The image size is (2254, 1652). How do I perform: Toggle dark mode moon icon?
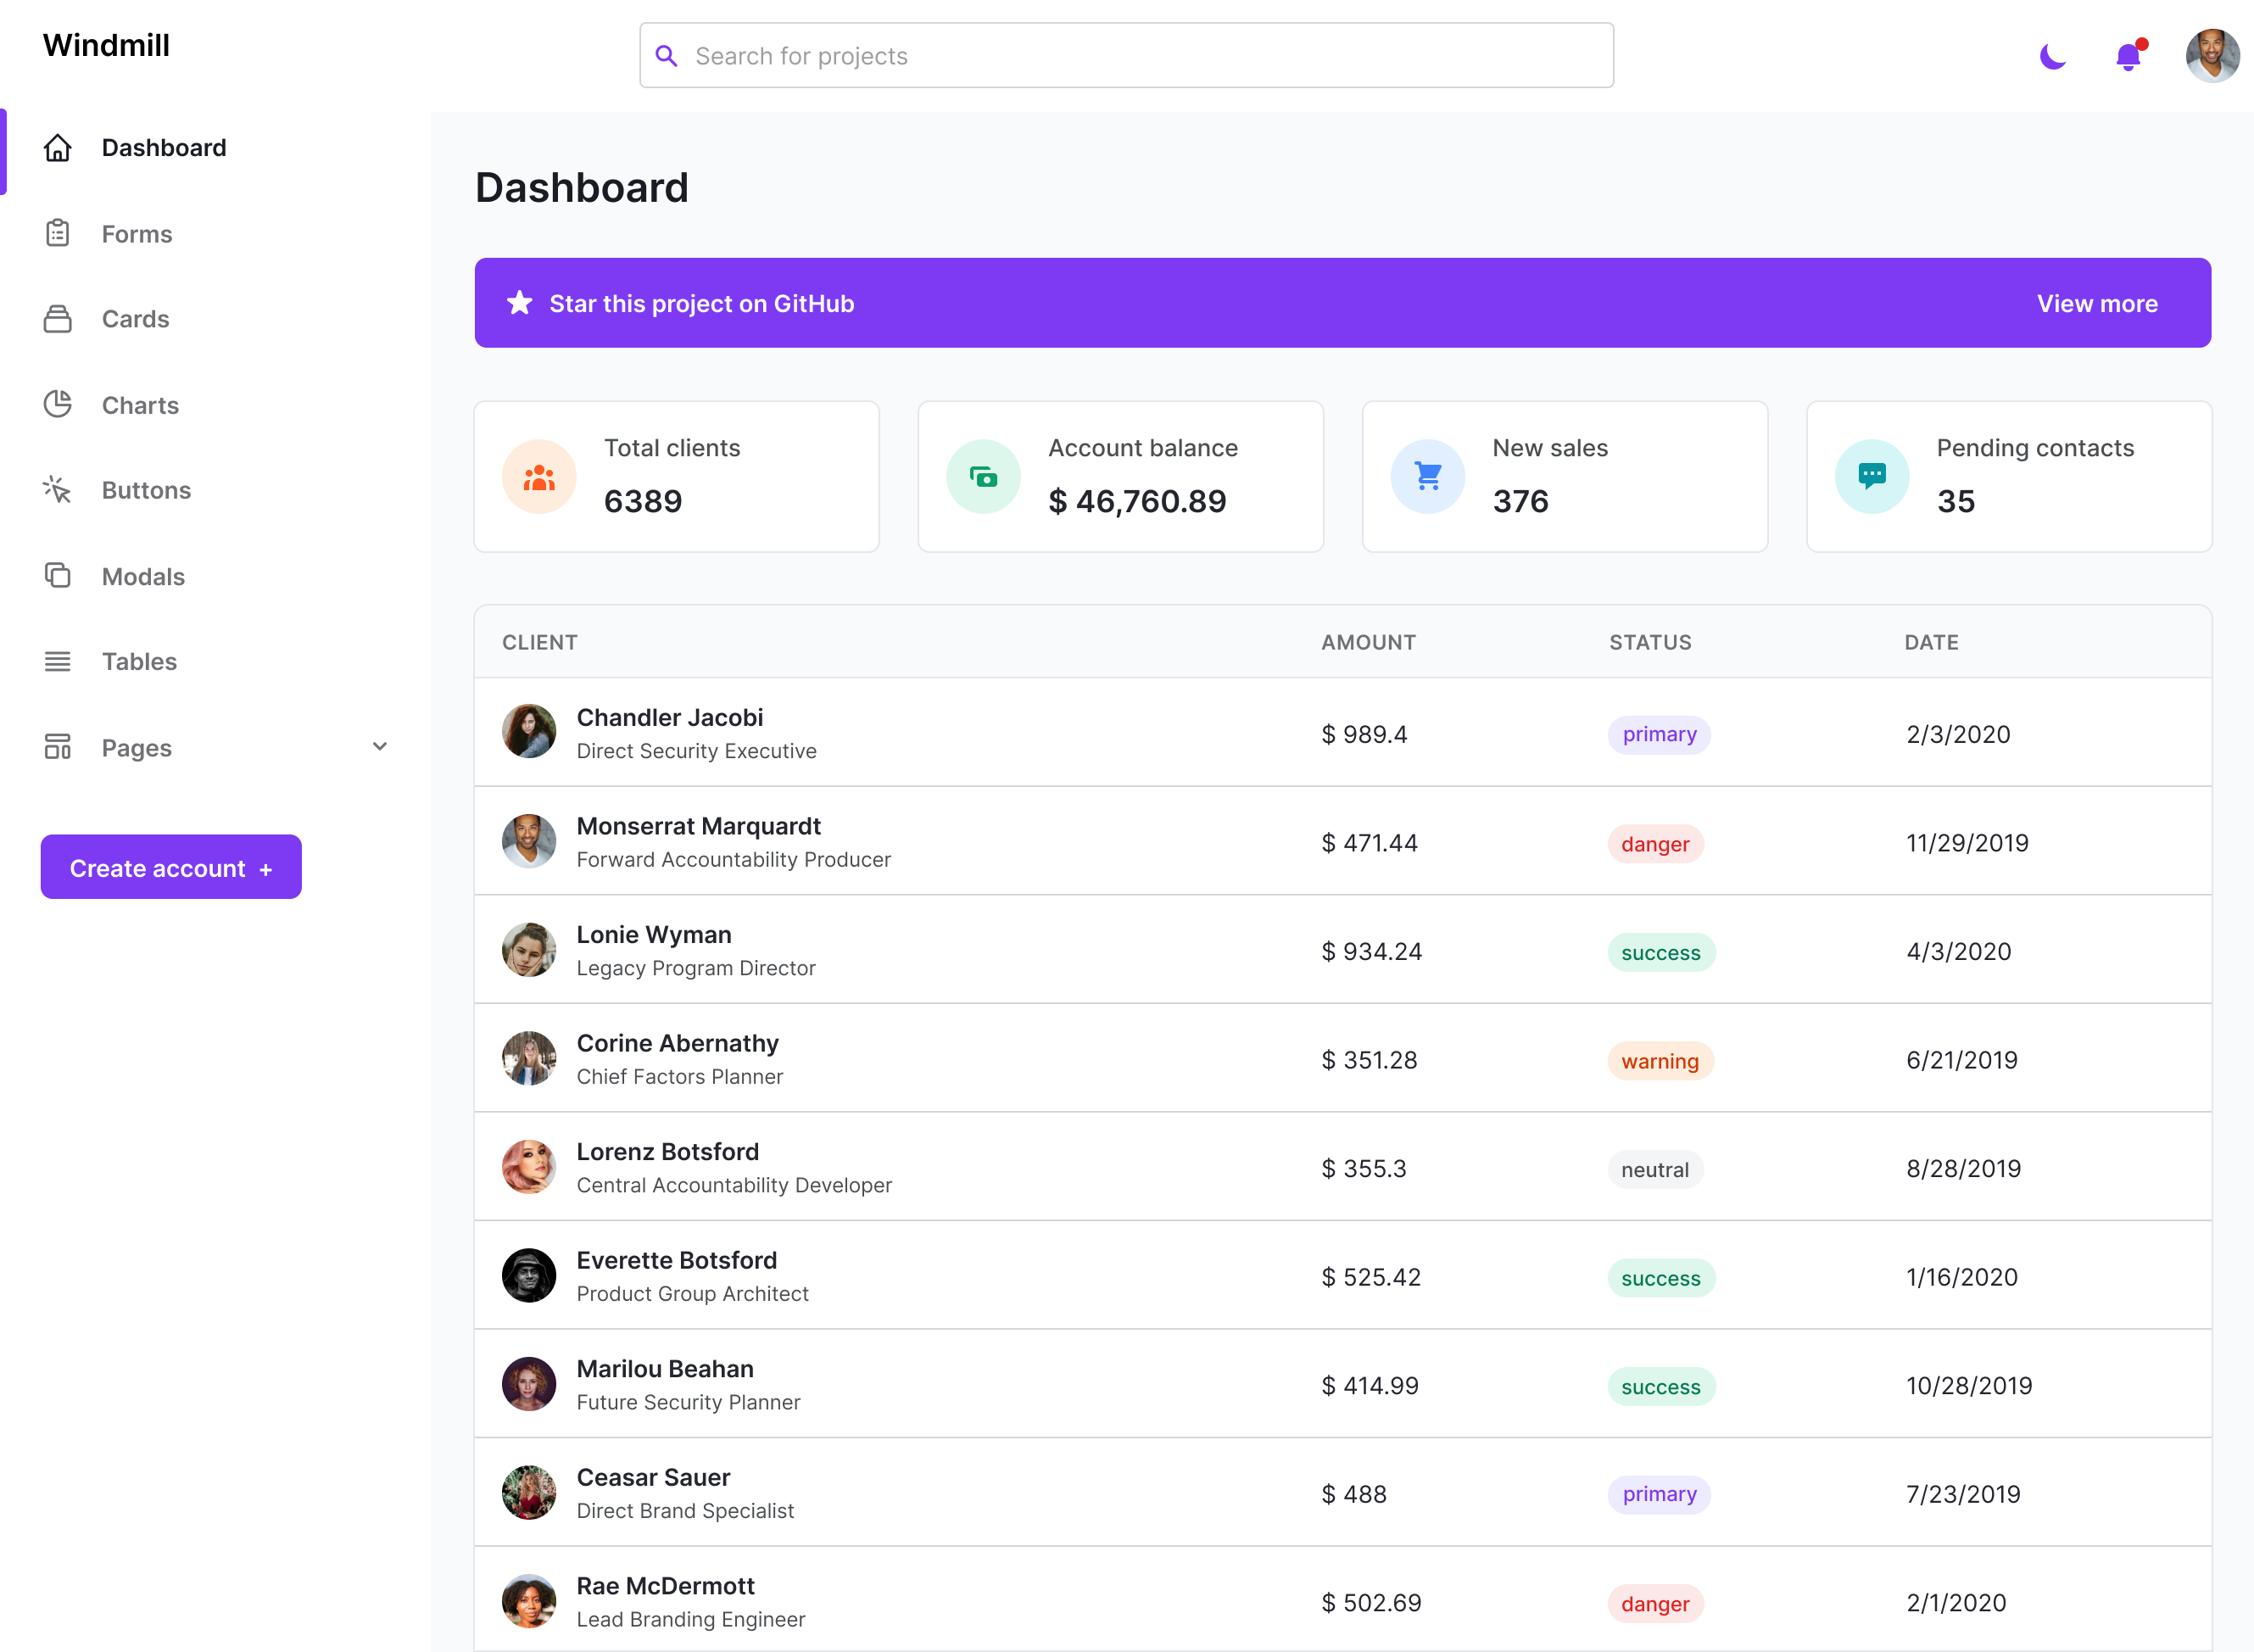tap(2051, 56)
